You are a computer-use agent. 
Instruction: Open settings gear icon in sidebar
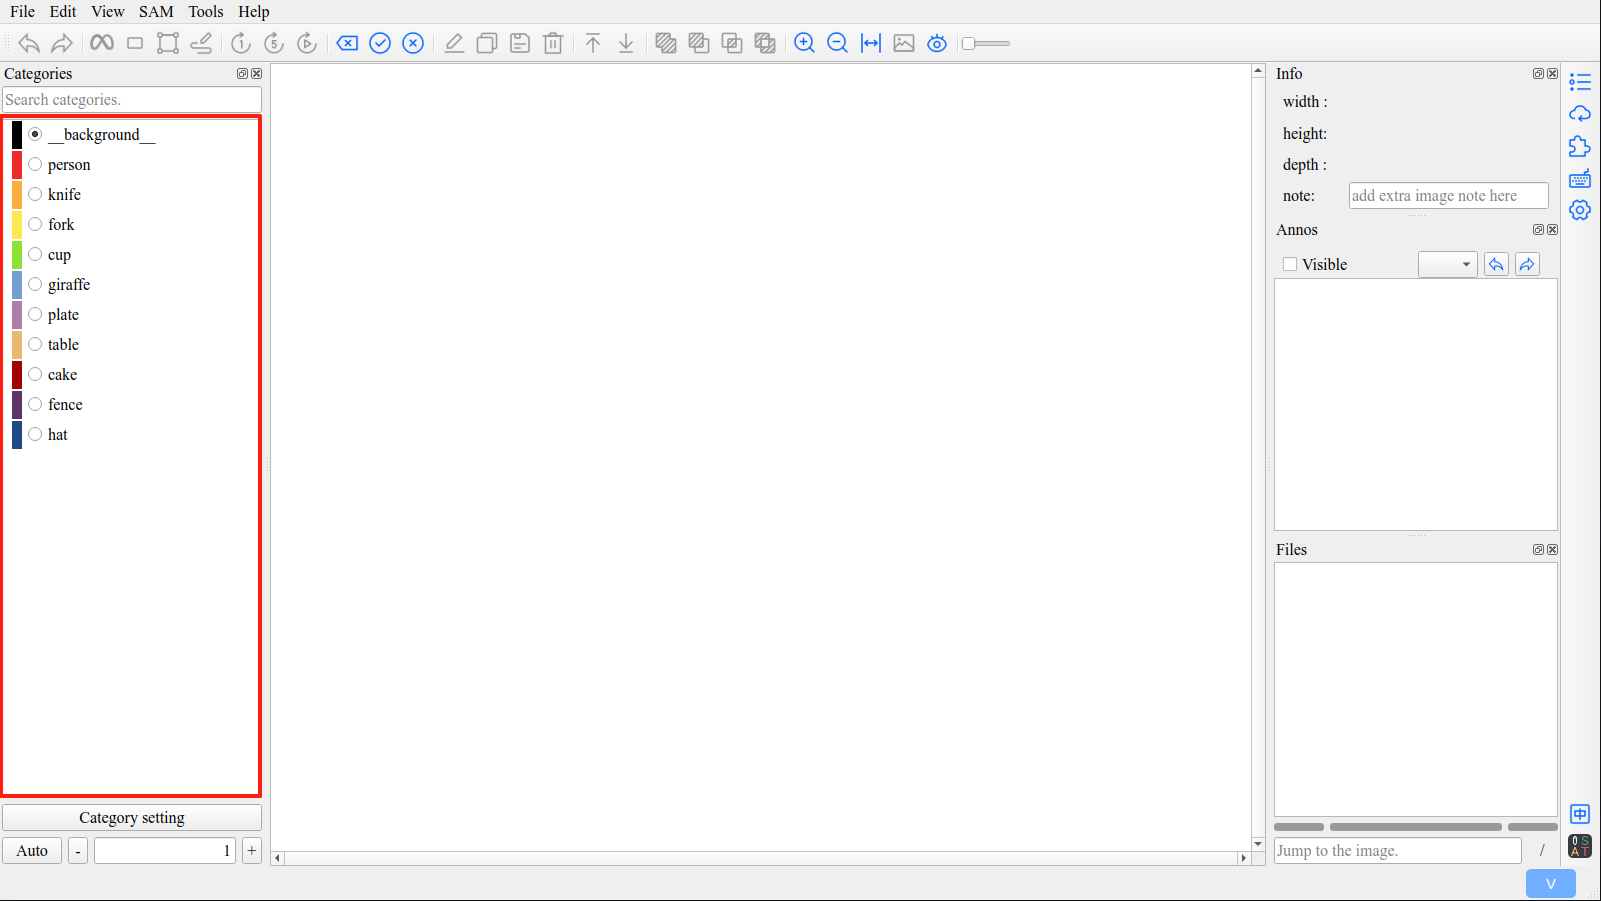click(1580, 210)
